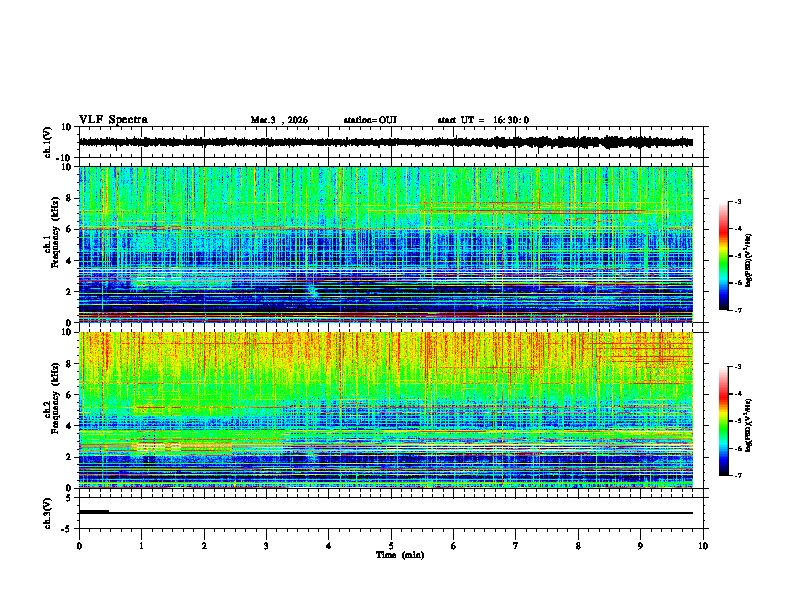The image size is (792, 612).
Task: Click the '4' kHz tick of ch.2 spectrogram
Action: 70,426
